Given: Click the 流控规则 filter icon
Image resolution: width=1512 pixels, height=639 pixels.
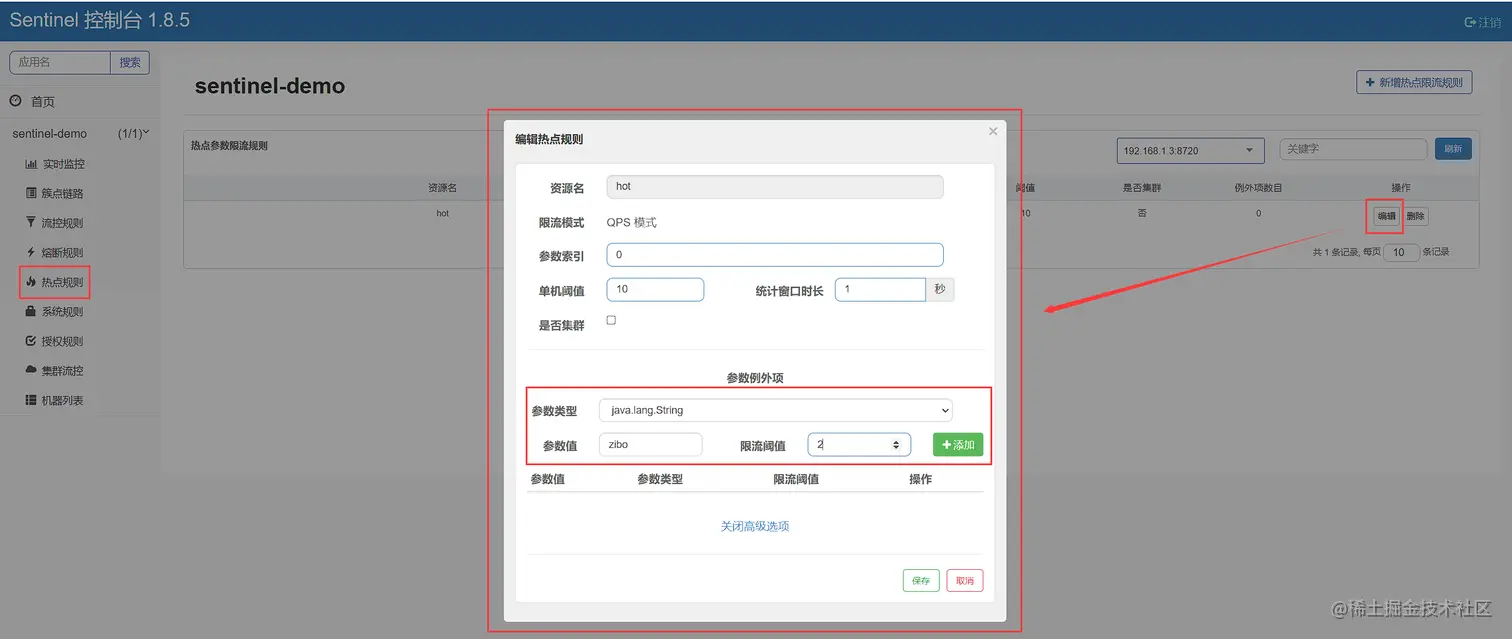Looking at the screenshot, I should (31, 222).
